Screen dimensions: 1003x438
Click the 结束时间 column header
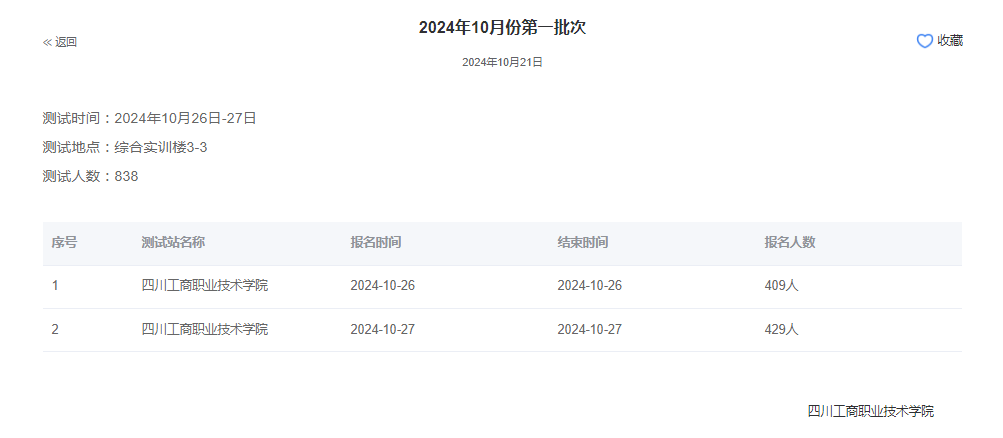(583, 243)
